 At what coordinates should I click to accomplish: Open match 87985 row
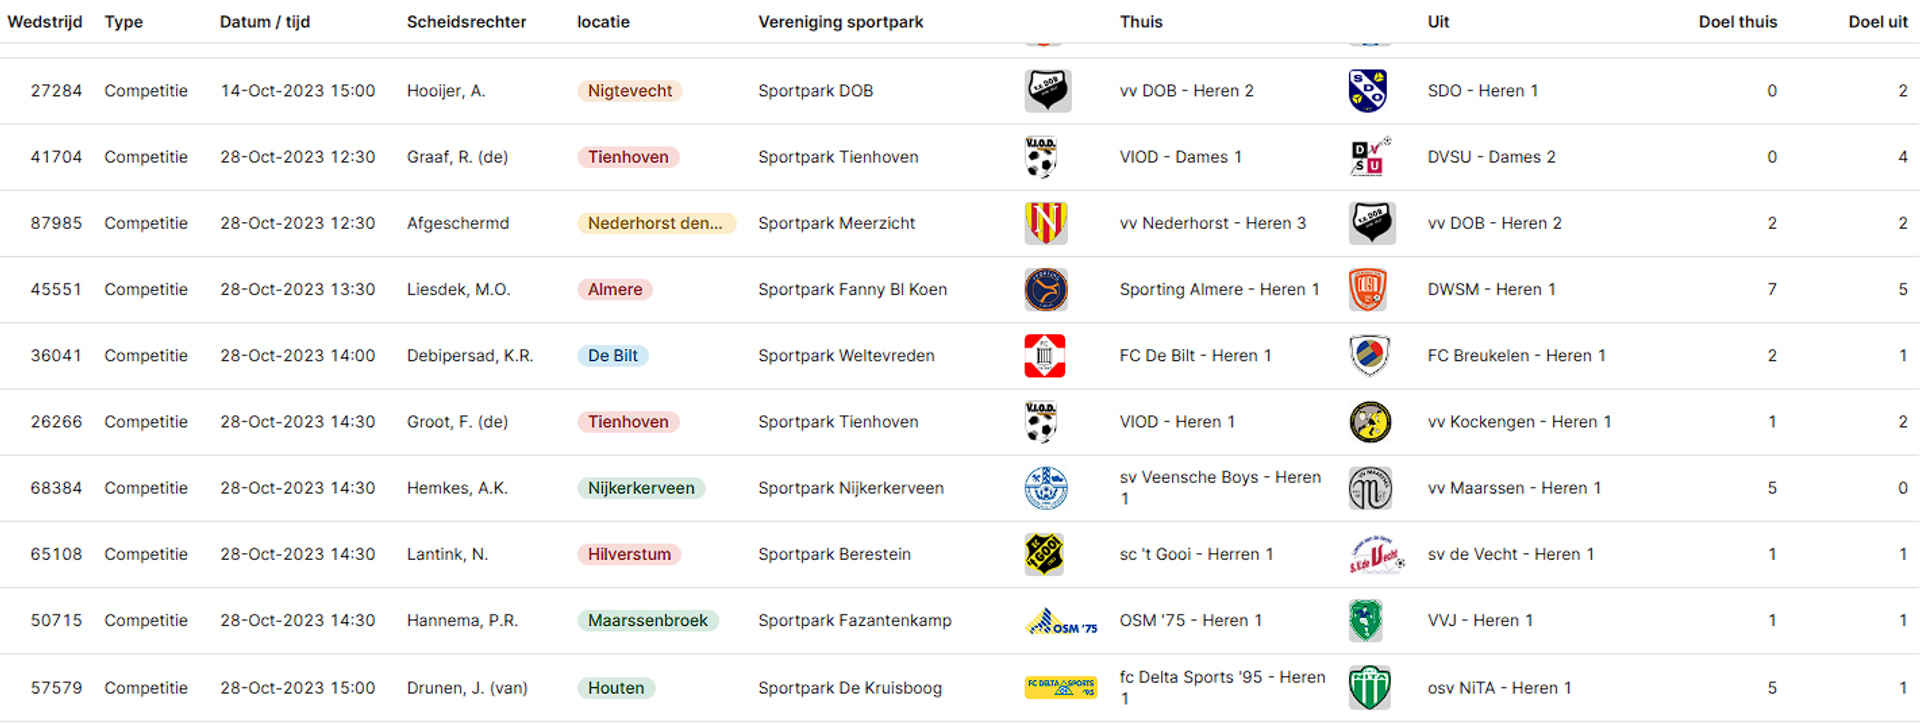pos(960,223)
